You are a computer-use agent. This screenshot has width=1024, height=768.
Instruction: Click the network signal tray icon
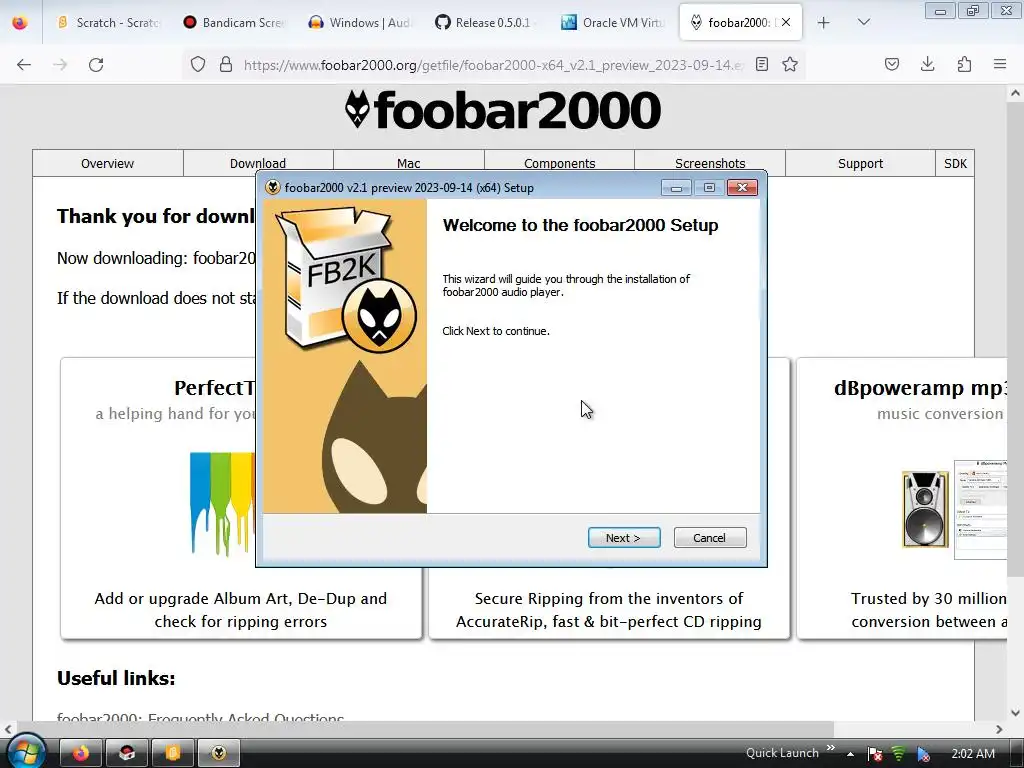[x=899, y=754]
